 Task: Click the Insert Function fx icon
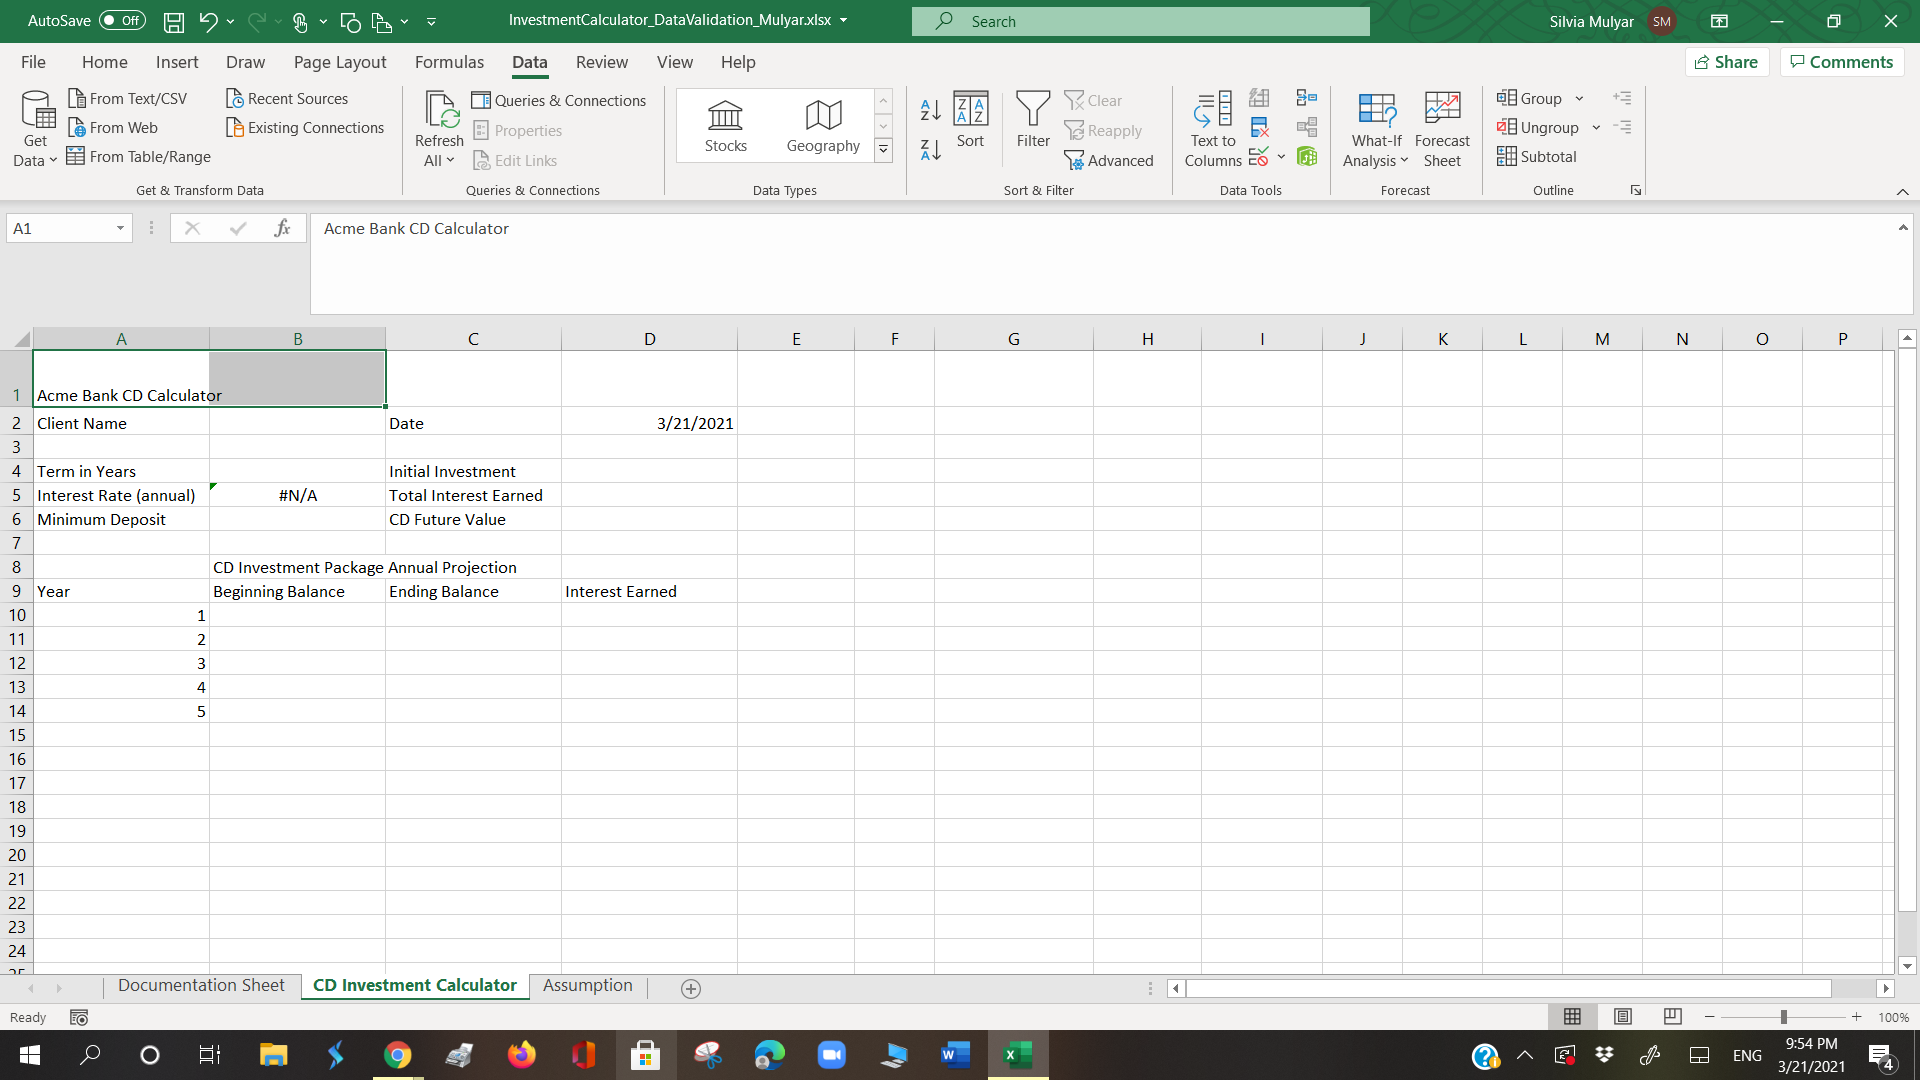point(282,229)
